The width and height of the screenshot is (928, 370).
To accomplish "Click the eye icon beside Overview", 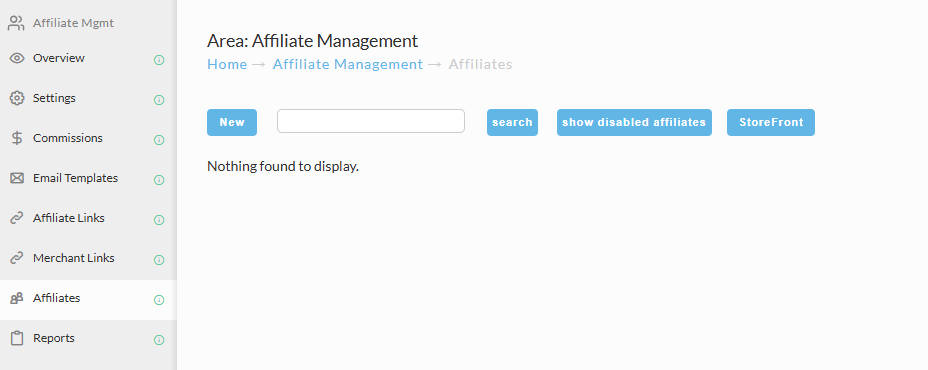I will [x=17, y=58].
